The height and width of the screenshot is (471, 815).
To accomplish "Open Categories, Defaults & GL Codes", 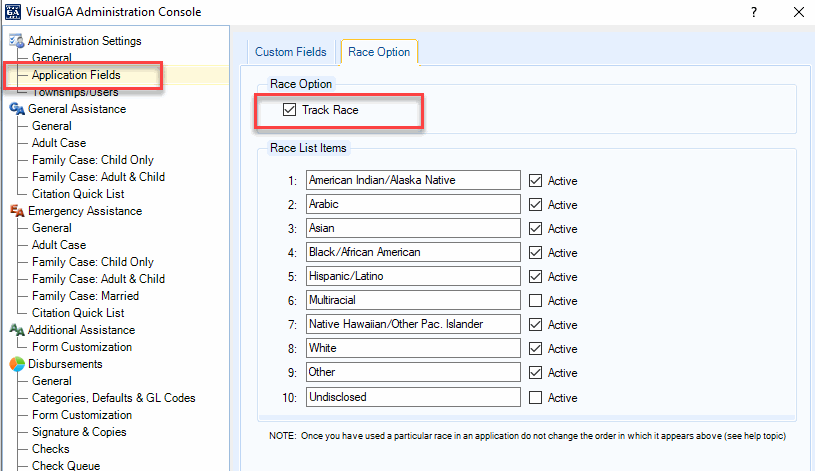I will click(x=113, y=398).
